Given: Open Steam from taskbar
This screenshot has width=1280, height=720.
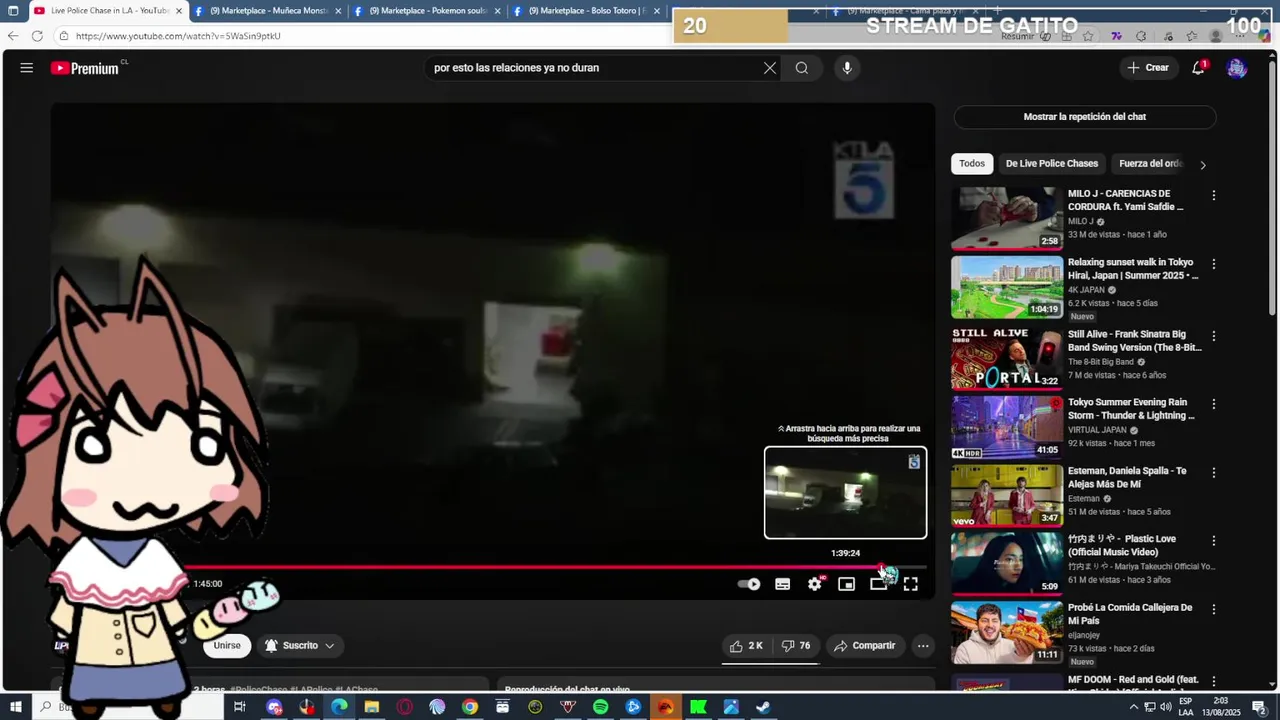Looking at the screenshot, I should [x=763, y=707].
